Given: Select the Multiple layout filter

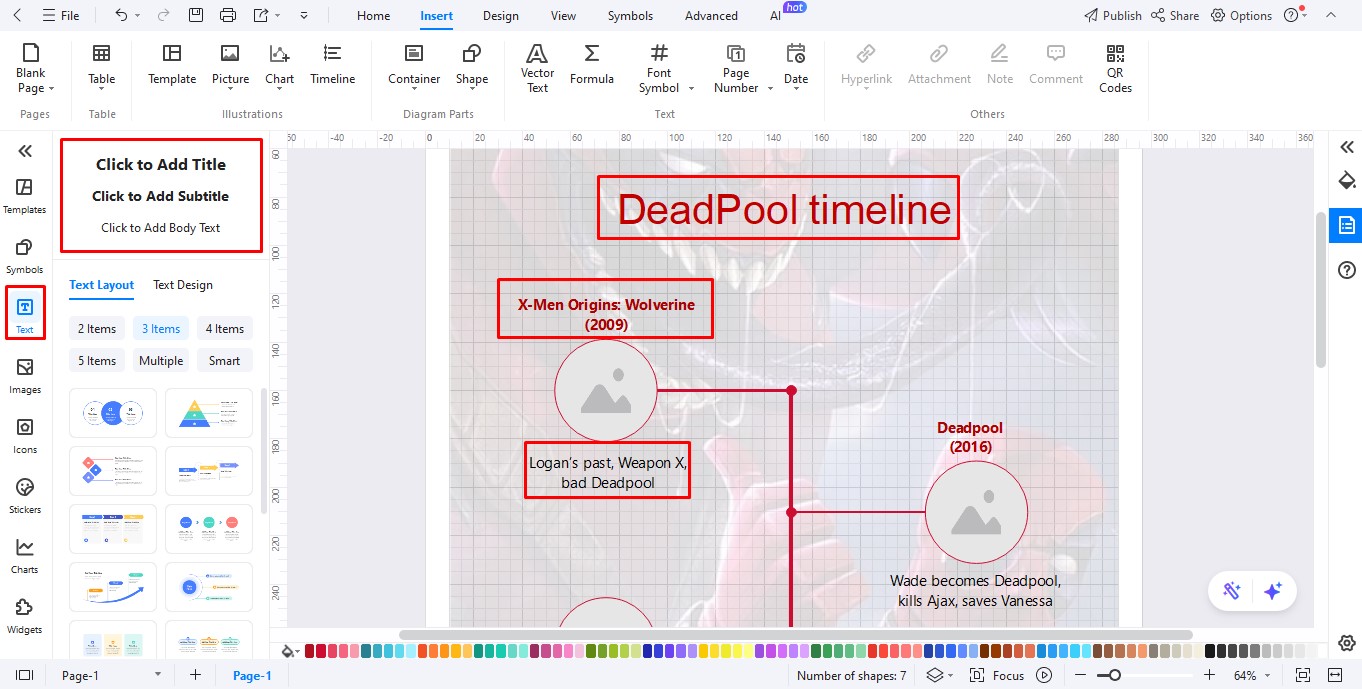Looking at the screenshot, I should click(x=161, y=361).
